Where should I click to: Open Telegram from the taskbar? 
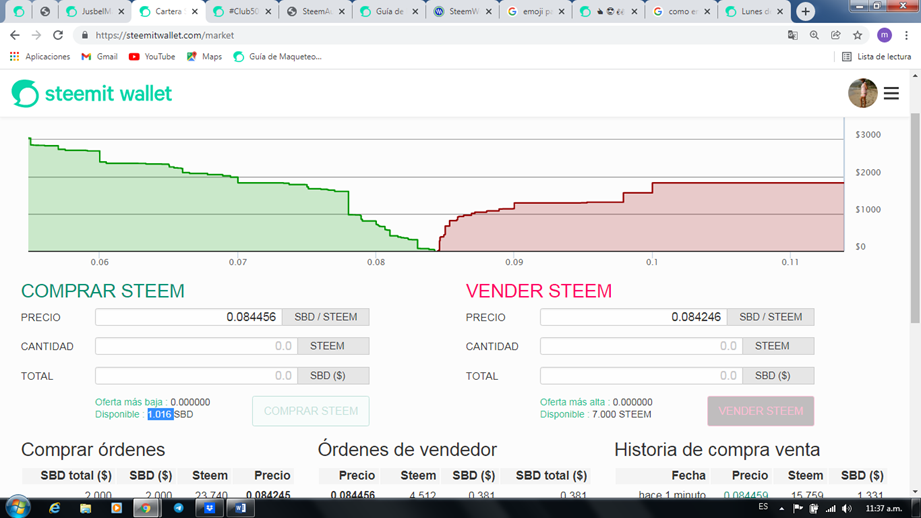(x=179, y=508)
